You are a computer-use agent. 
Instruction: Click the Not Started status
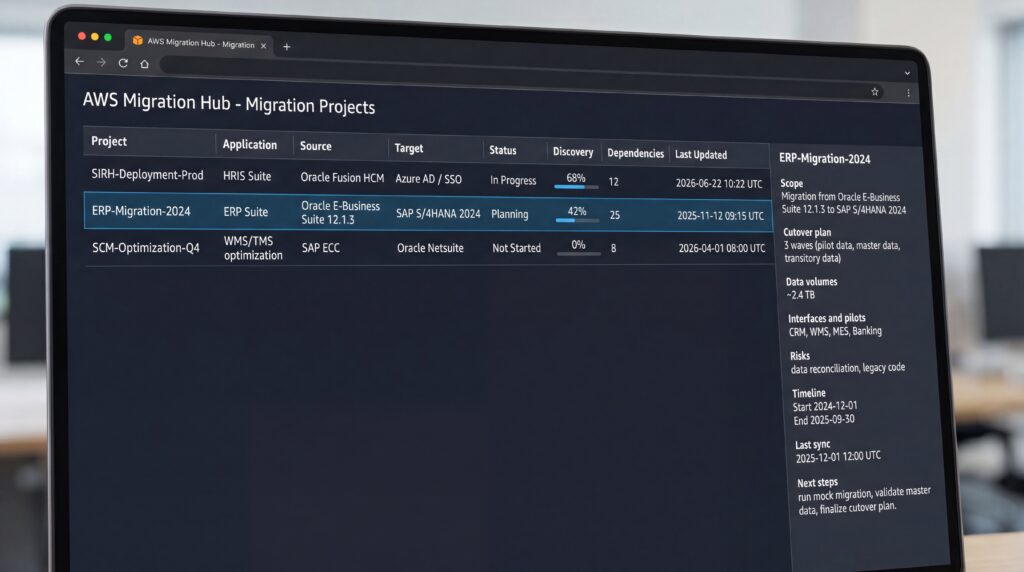pyautogui.click(x=517, y=248)
